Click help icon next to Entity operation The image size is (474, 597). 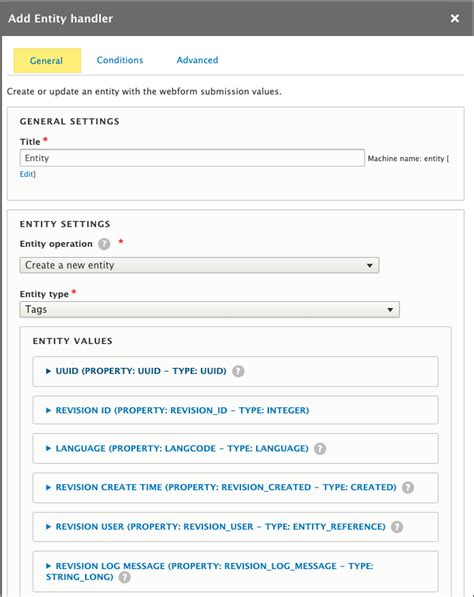(104, 244)
